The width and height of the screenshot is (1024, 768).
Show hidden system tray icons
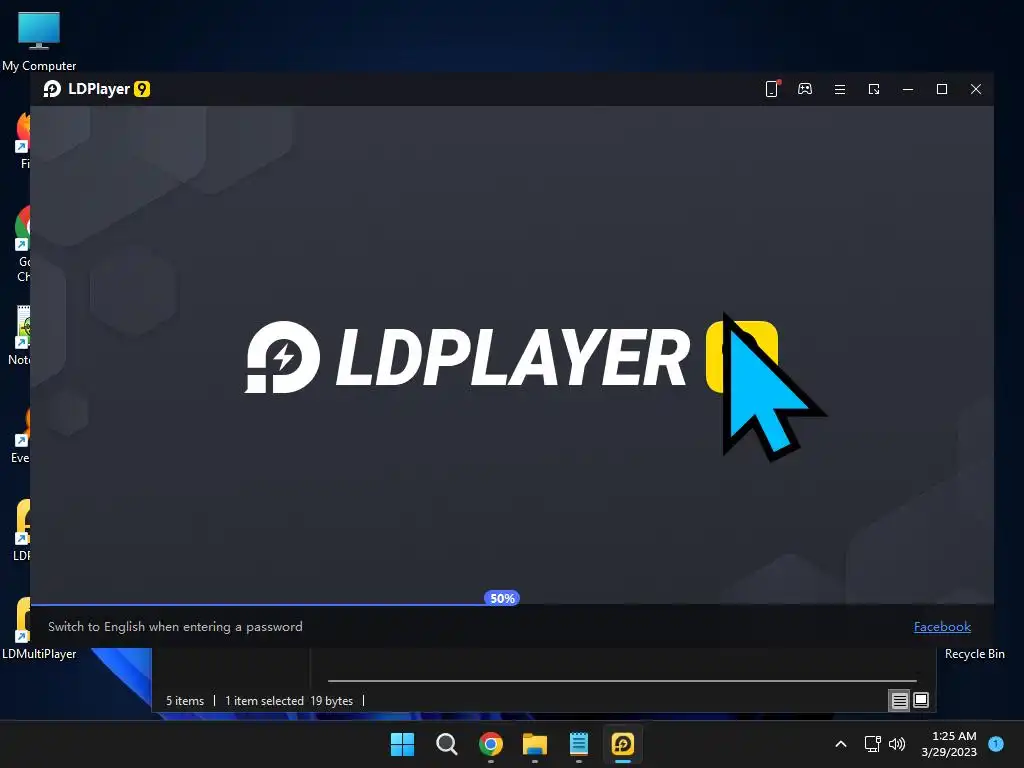click(841, 744)
